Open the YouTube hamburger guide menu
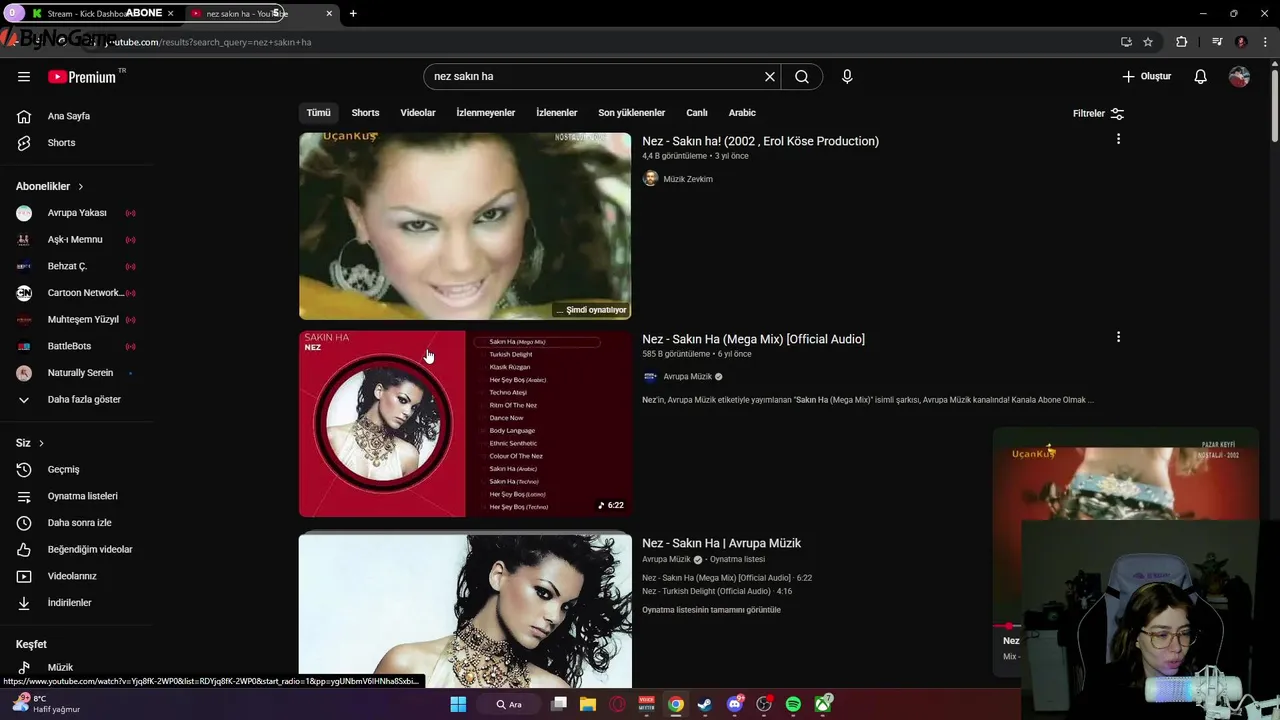 [24, 76]
